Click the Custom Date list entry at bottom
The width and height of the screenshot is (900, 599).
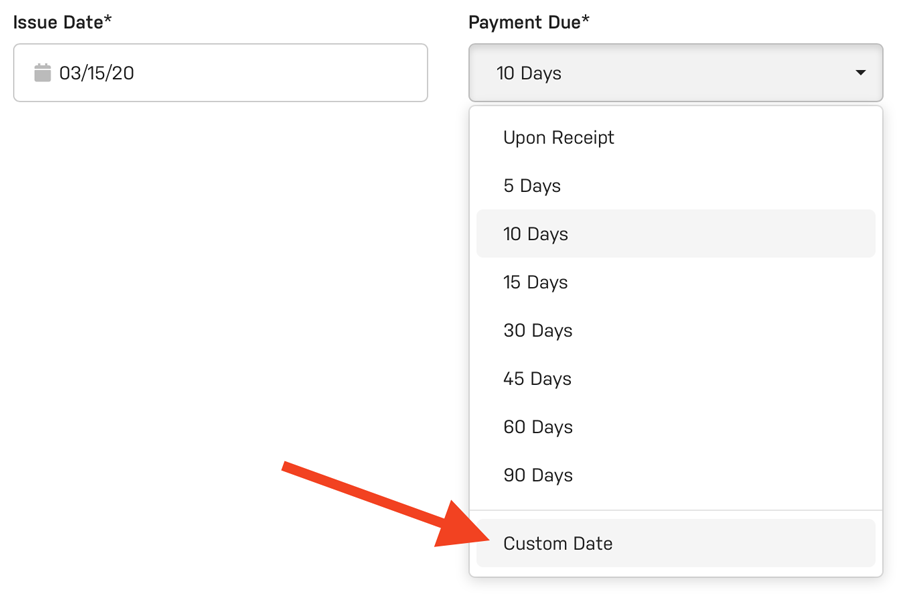[558, 543]
